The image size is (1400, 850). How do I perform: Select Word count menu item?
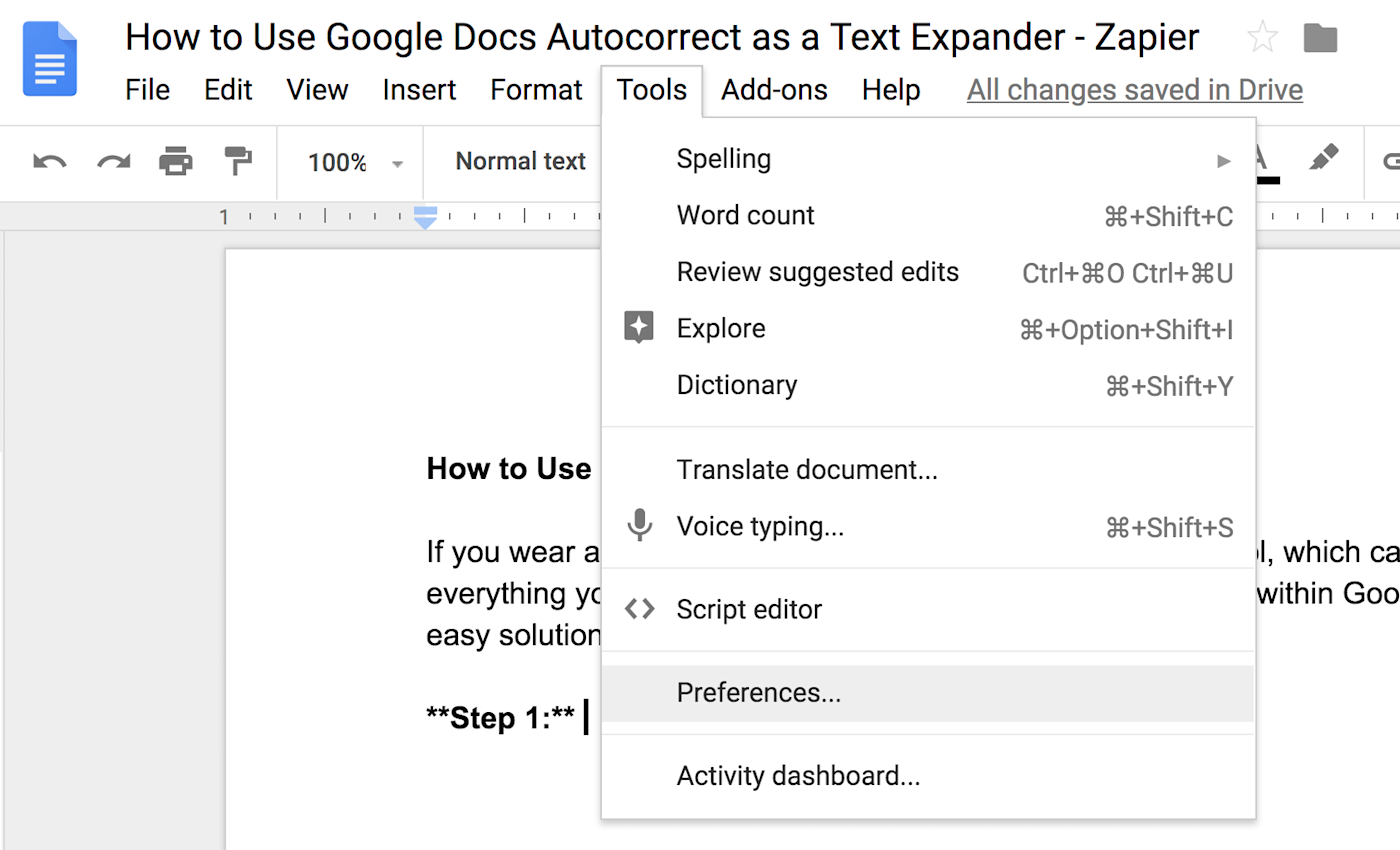coord(928,215)
